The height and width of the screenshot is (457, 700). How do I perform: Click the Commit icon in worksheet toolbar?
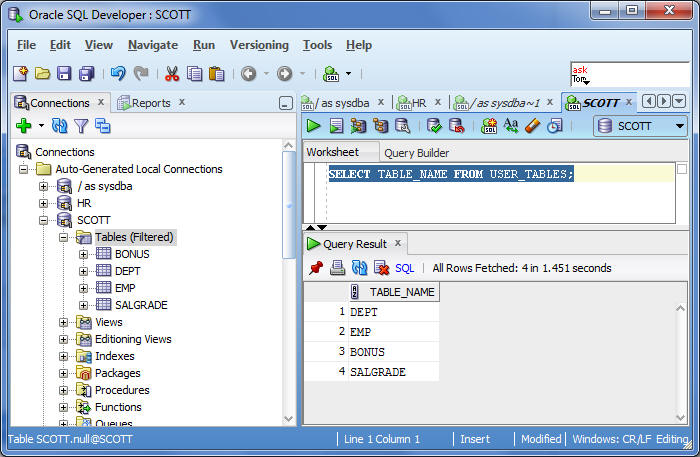(x=434, y=126)
